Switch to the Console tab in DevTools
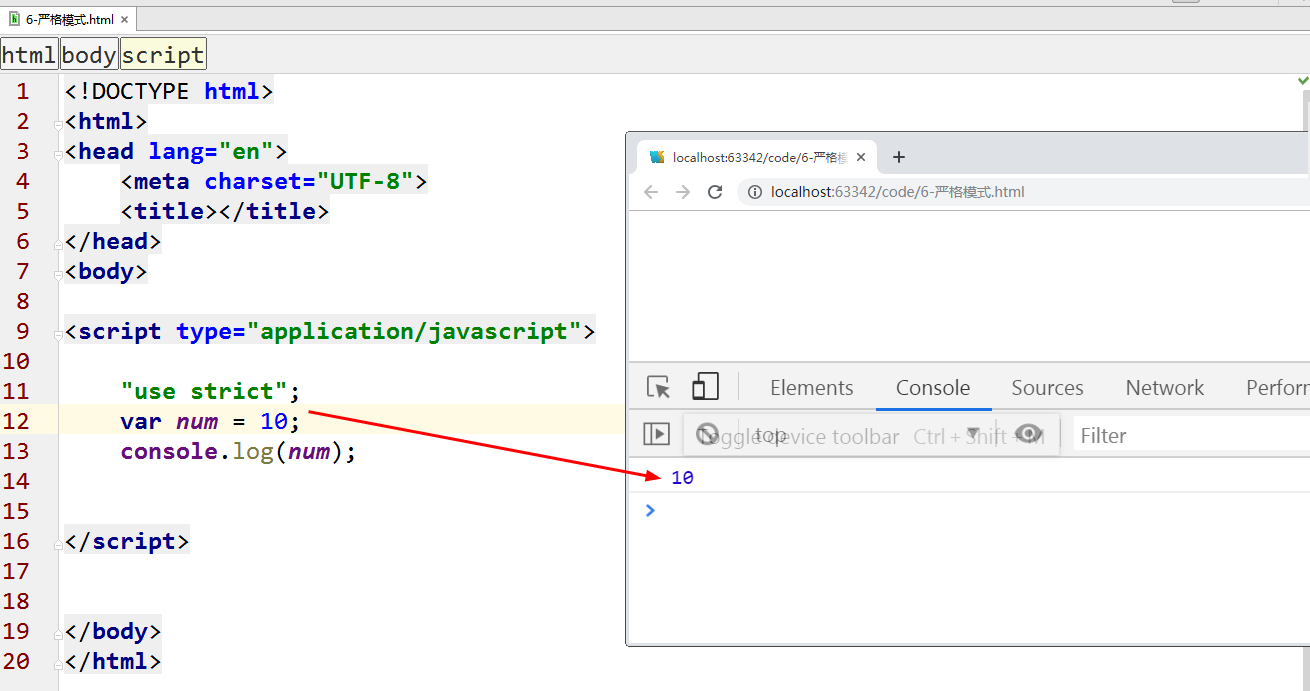Viewport: 1310px width, 691px height. (x=933, y=388)
